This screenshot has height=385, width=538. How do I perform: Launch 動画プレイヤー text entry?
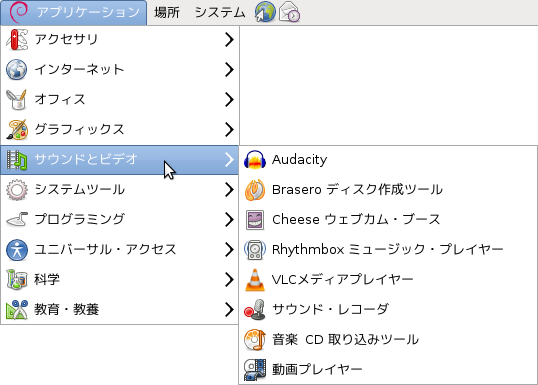click(317, 370)
